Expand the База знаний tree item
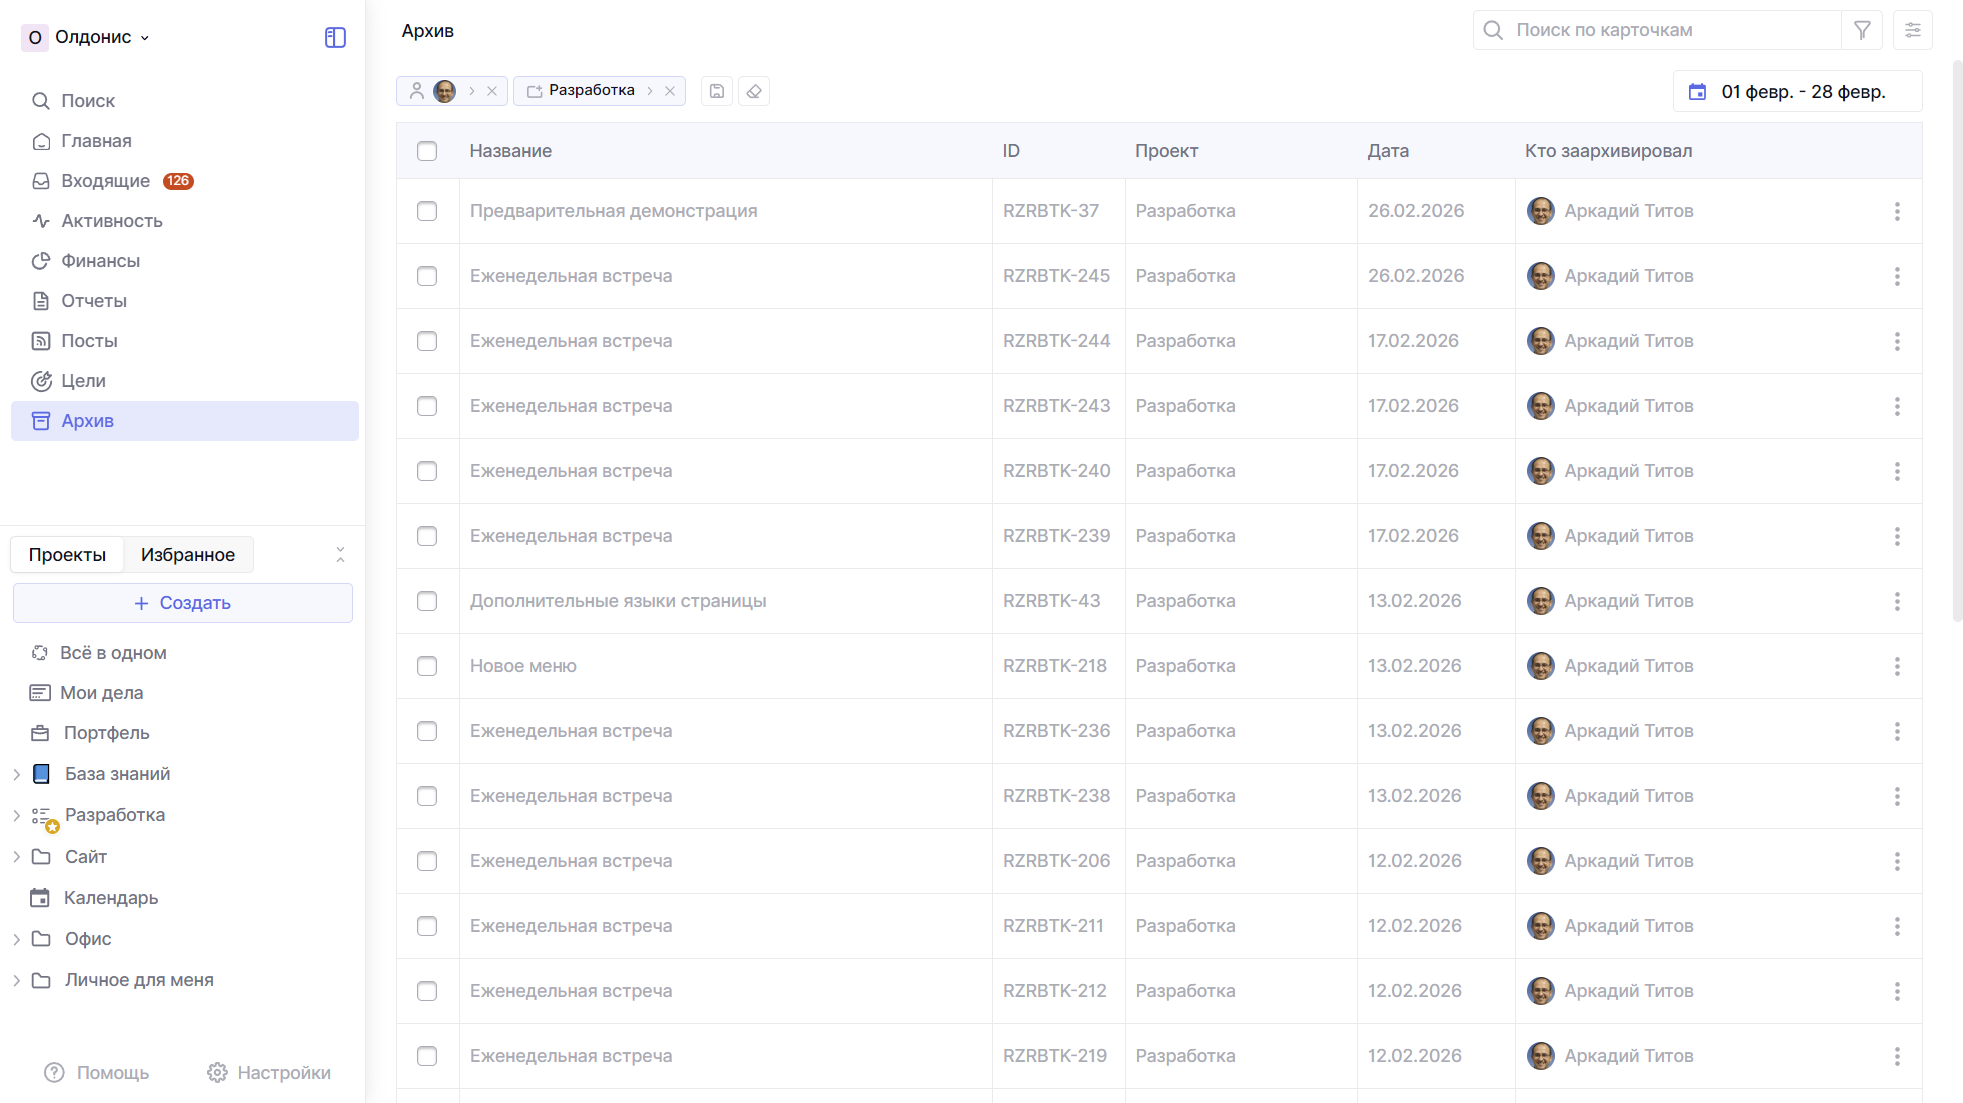This screenshot has height=1103, width=1963. pos(16,774)
